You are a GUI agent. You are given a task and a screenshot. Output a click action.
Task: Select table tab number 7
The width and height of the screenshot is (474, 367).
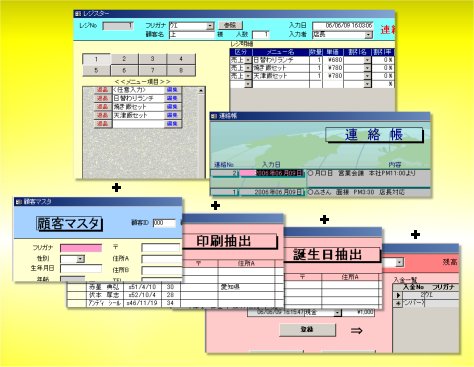pyautogui.click(x=152, y=70)
